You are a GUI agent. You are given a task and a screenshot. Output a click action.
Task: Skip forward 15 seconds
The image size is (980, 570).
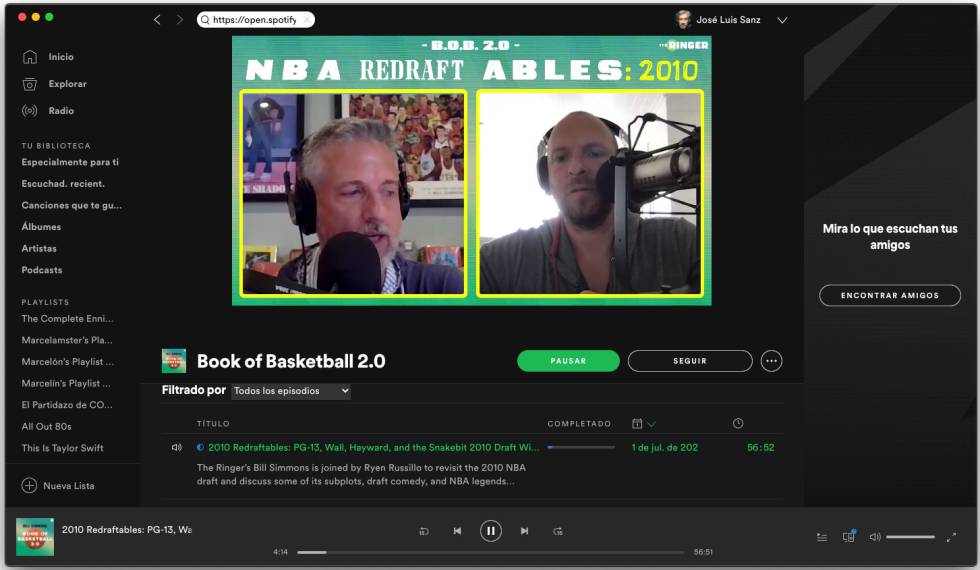[x=558, y=531]
